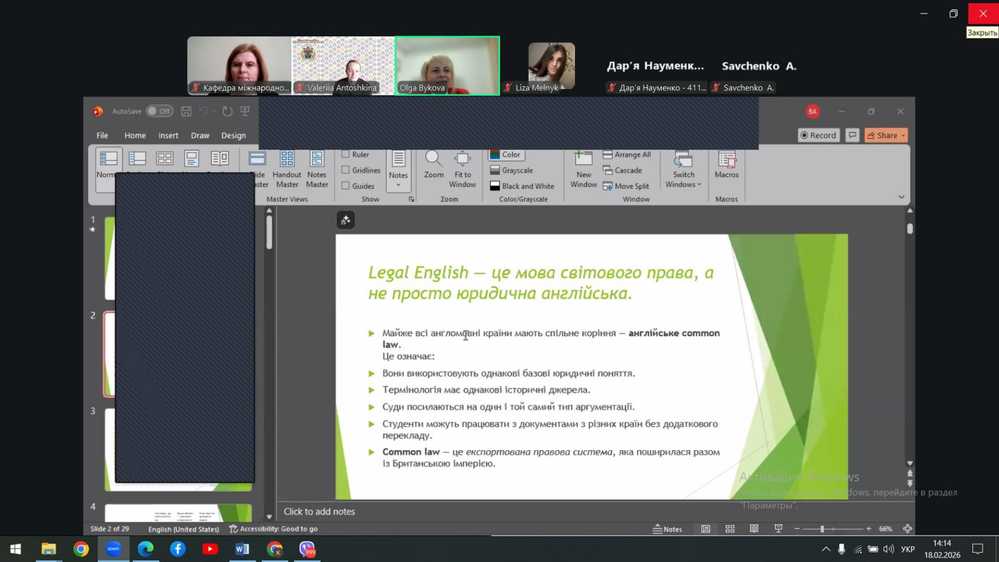999x562 pixels.
Task: Open the Insert tab
Action: [168, 135]
